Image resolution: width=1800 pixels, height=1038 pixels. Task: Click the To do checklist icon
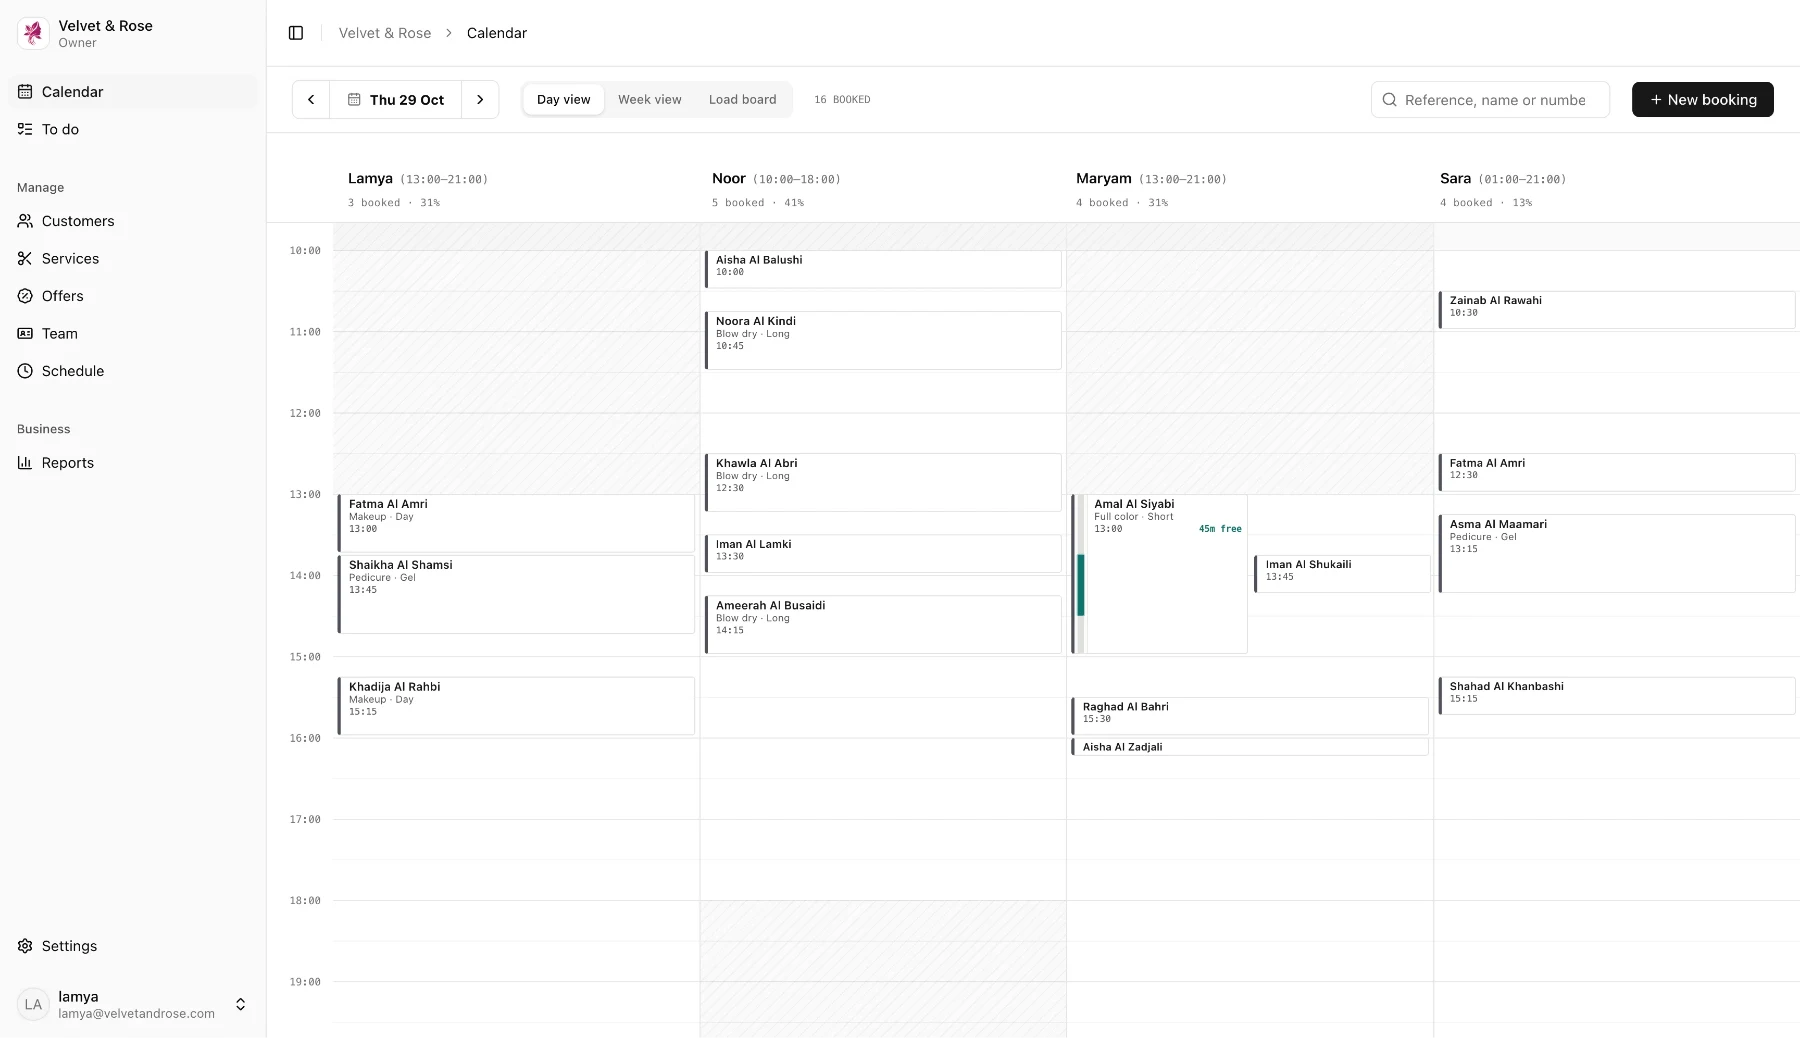pos(25,129)
